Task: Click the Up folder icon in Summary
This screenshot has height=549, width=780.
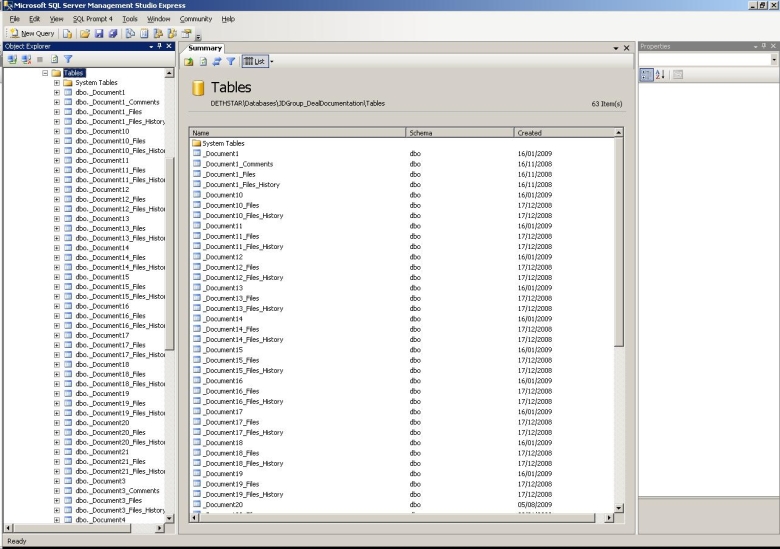Action: pyautogui.click(x=189, y=62)
